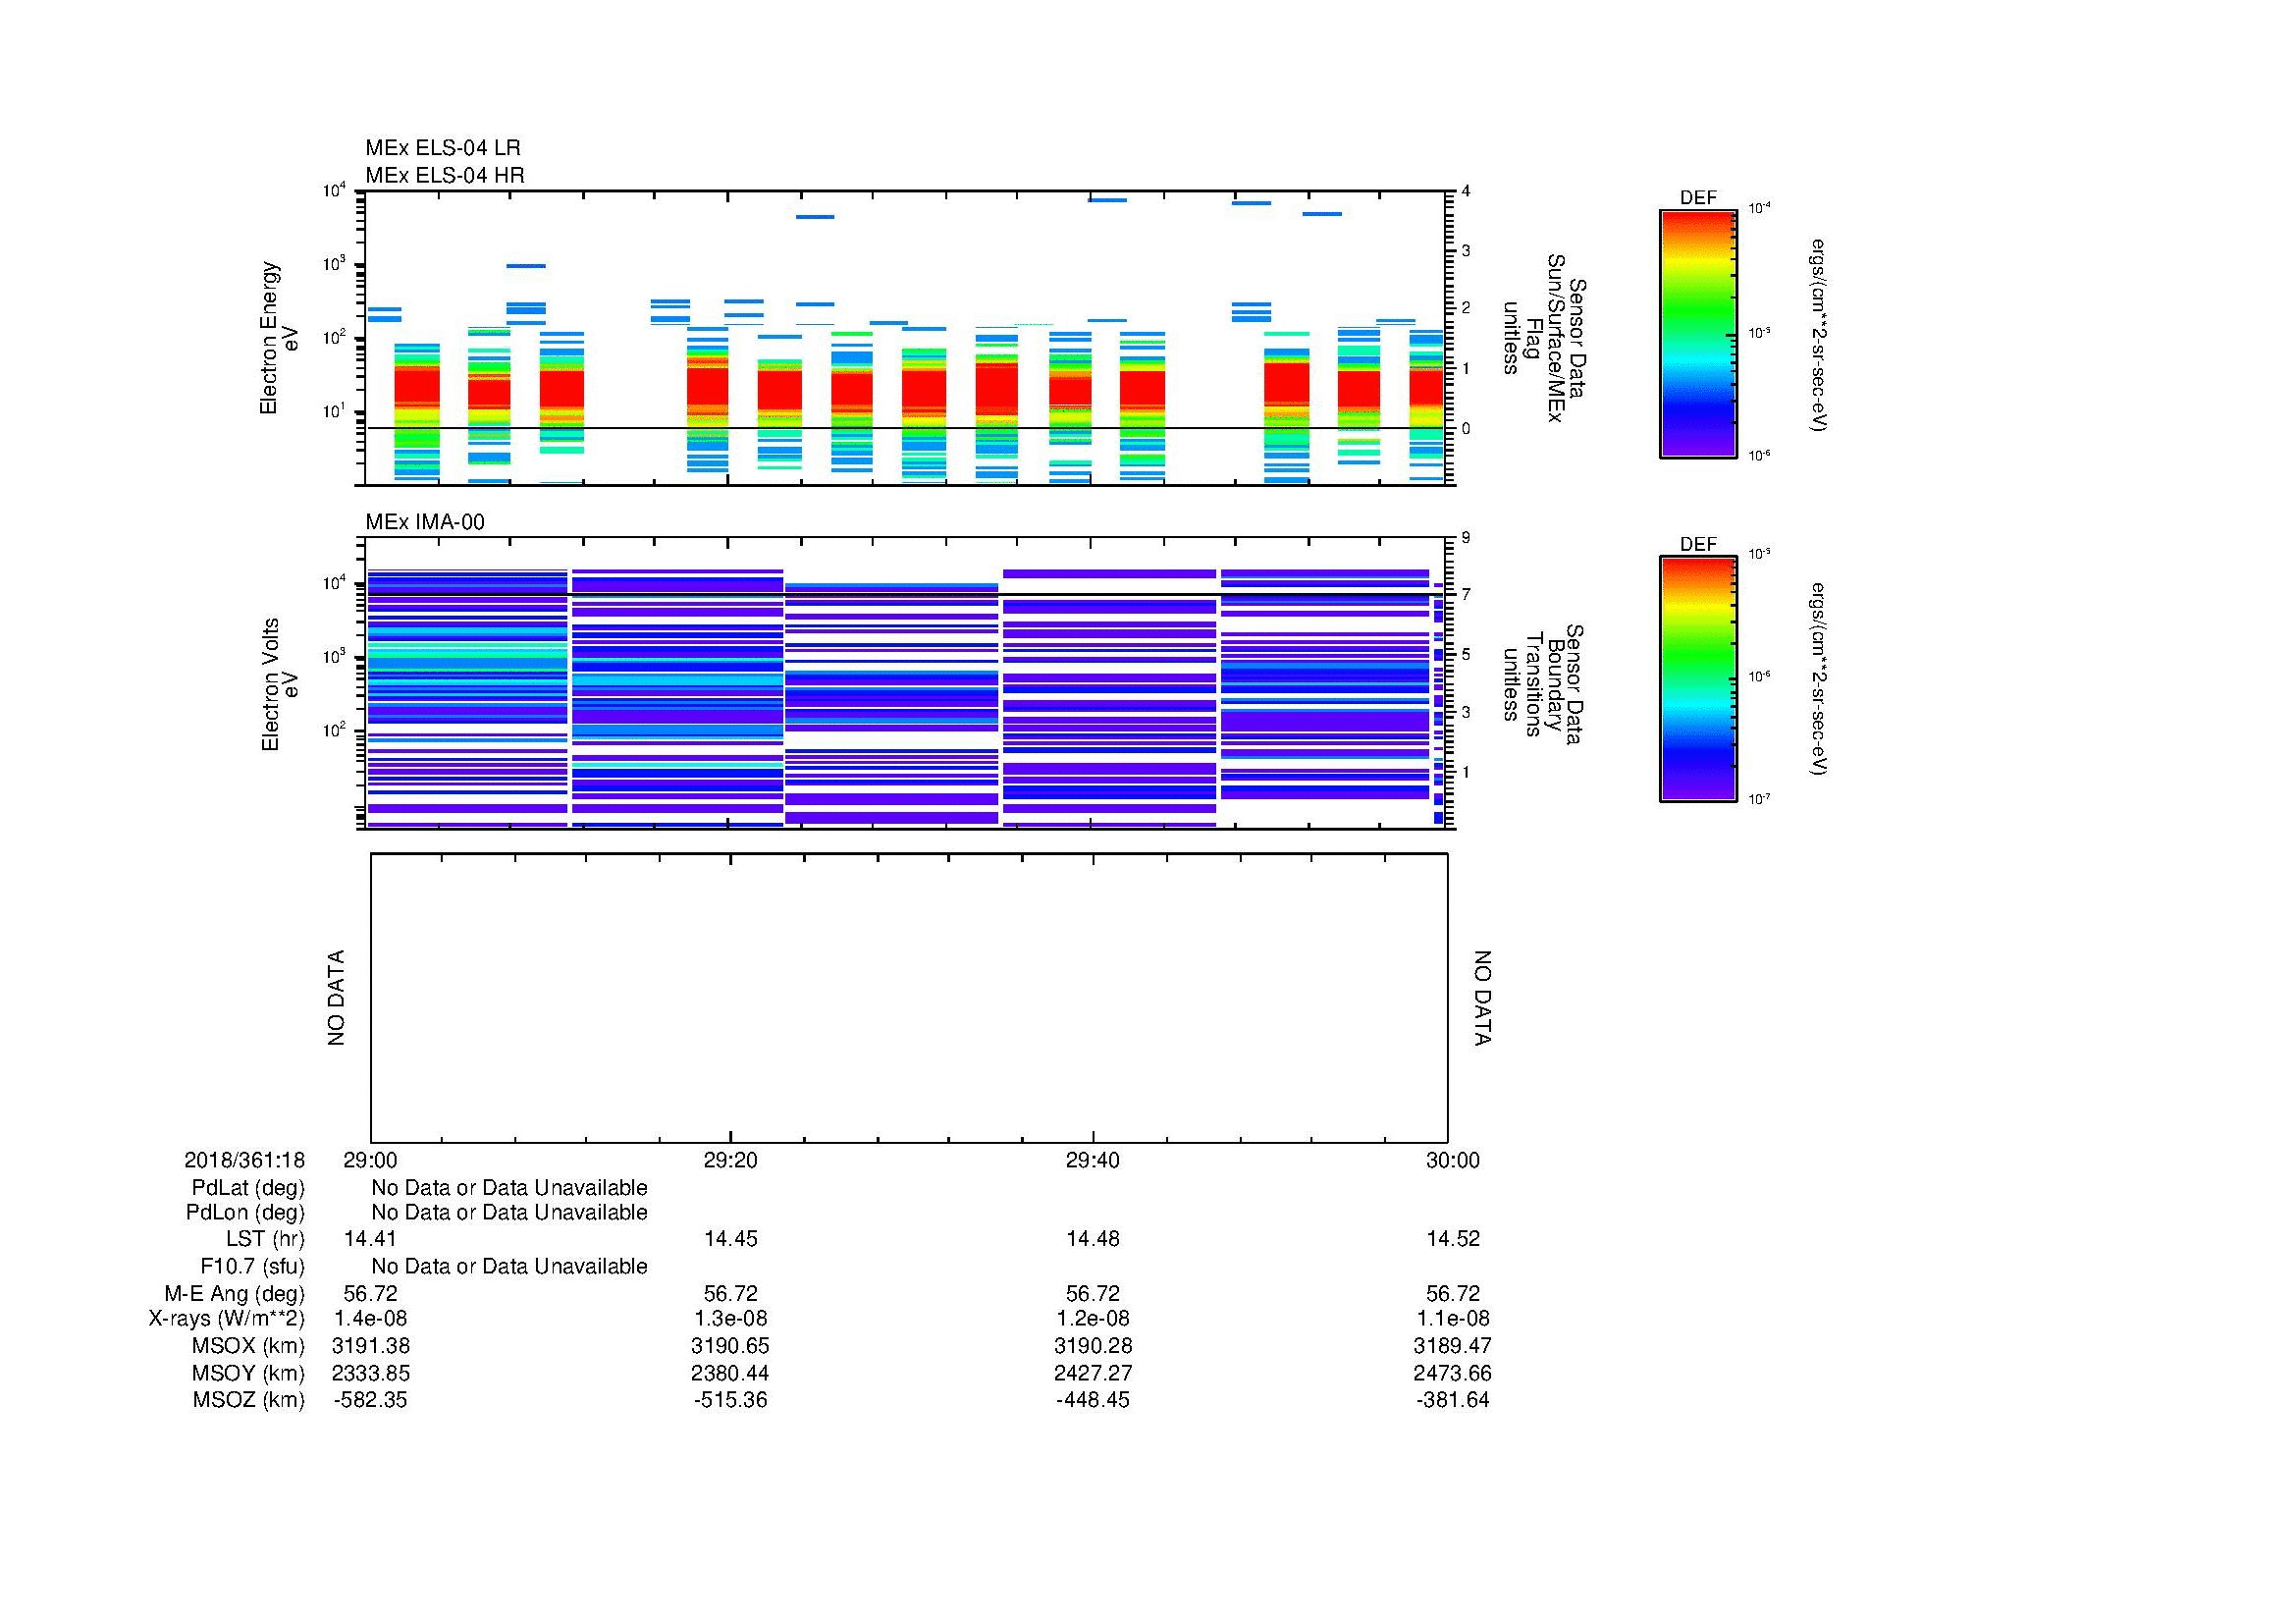Click the MSOY value 2427.27

tap(1092, 1373)
